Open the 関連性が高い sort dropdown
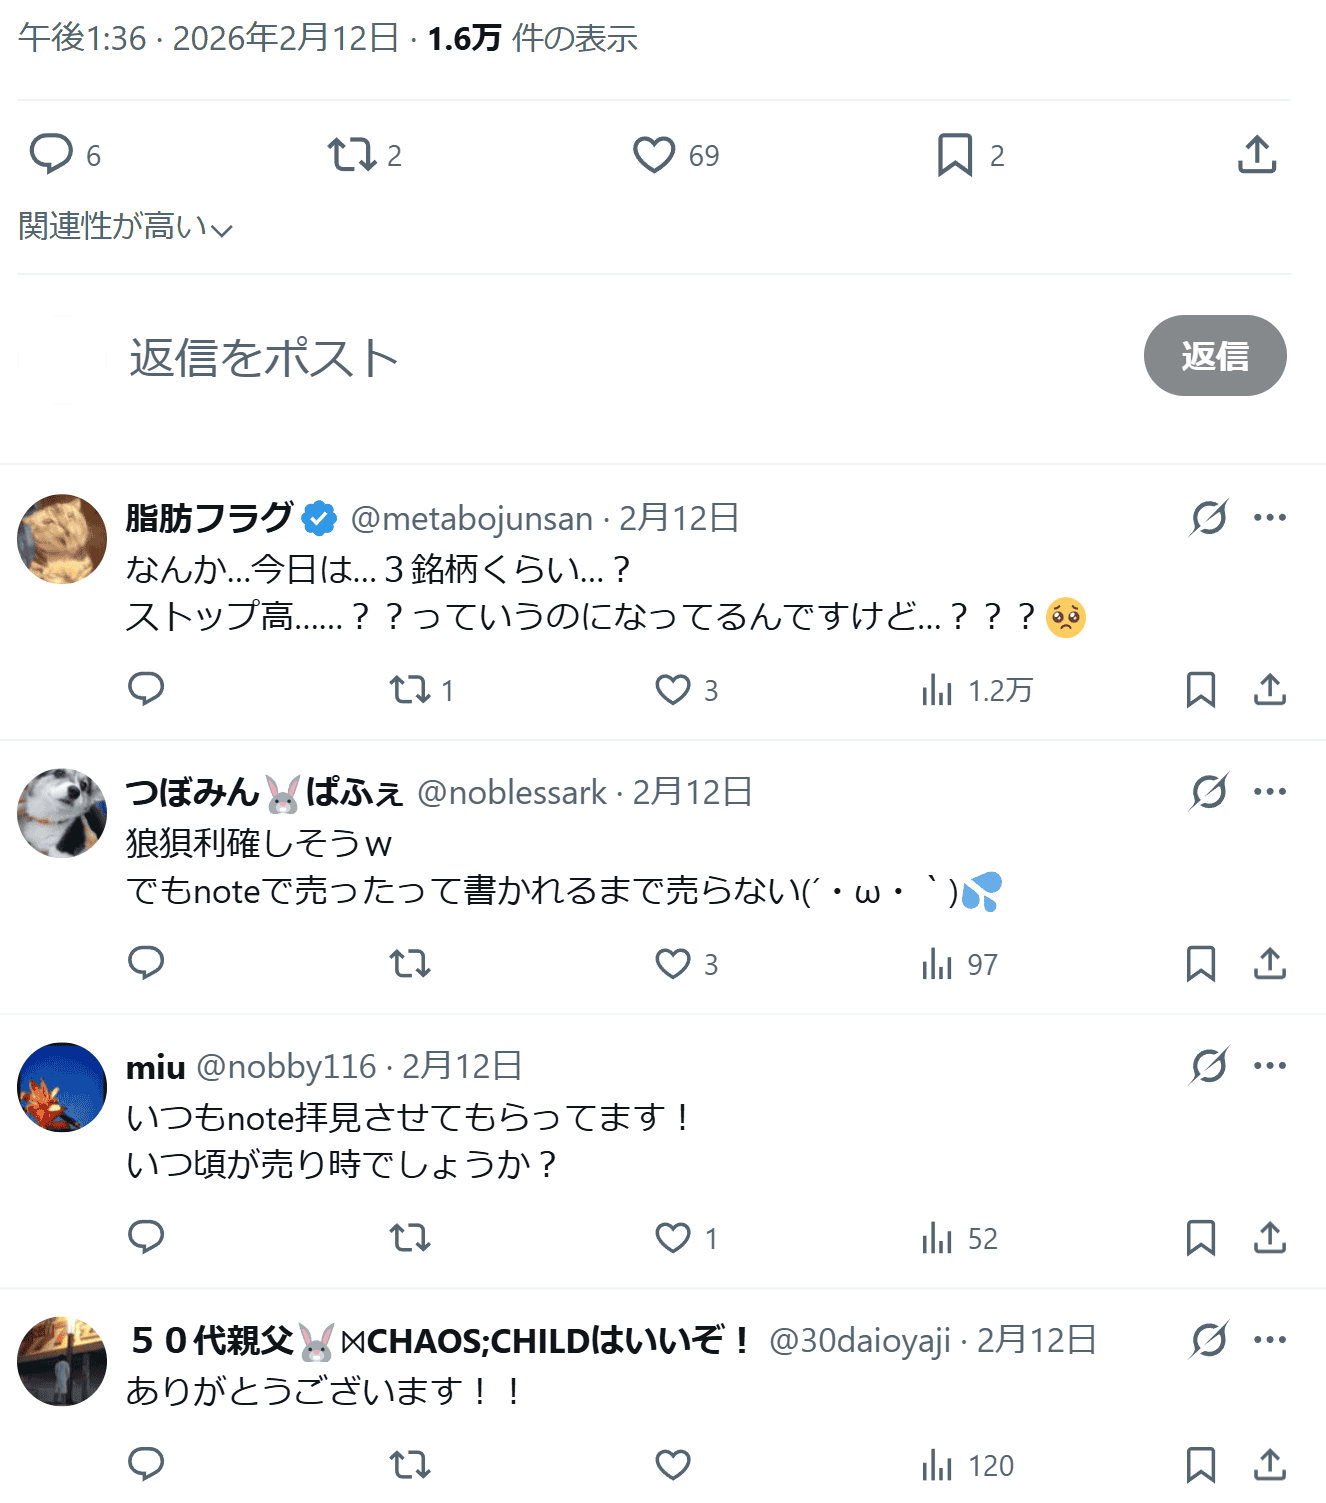Screen dimensions: 1326x1503 click(125, 227)
